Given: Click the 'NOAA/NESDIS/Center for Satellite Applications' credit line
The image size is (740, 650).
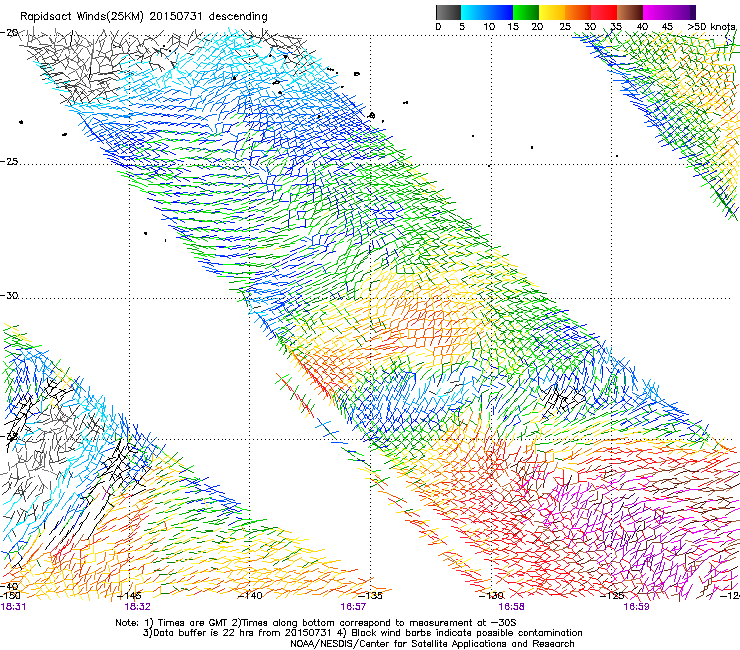Looking at the screenshot, I should coord(432,644).
